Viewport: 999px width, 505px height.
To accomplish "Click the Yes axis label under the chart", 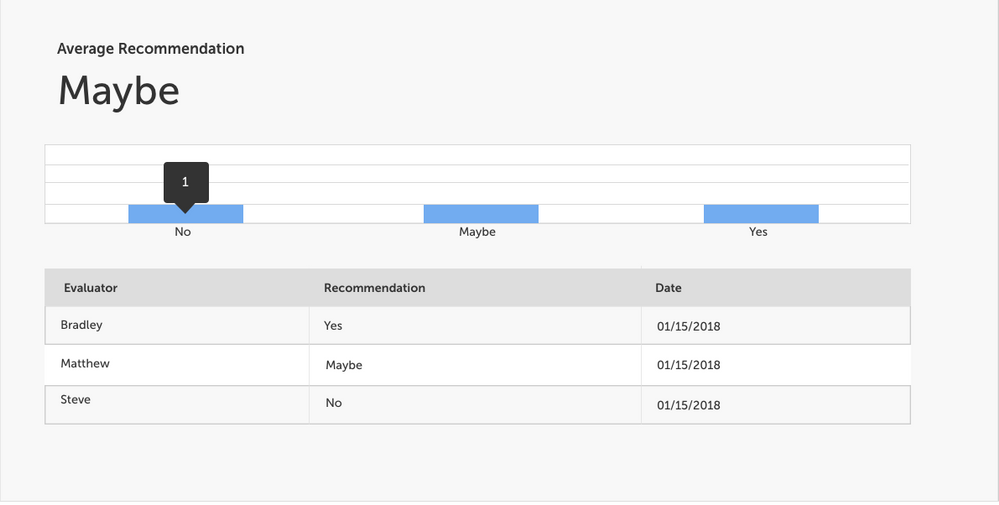I will (x=758, y=232).
